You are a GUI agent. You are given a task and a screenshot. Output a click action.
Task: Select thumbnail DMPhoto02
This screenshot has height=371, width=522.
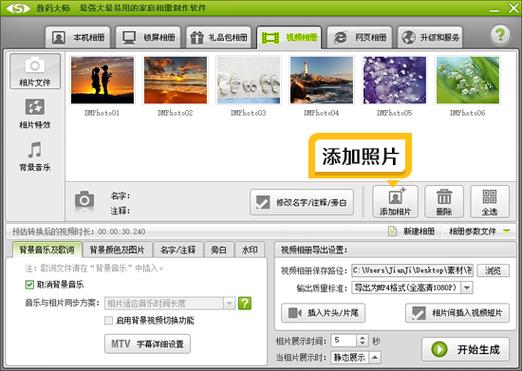175,80
